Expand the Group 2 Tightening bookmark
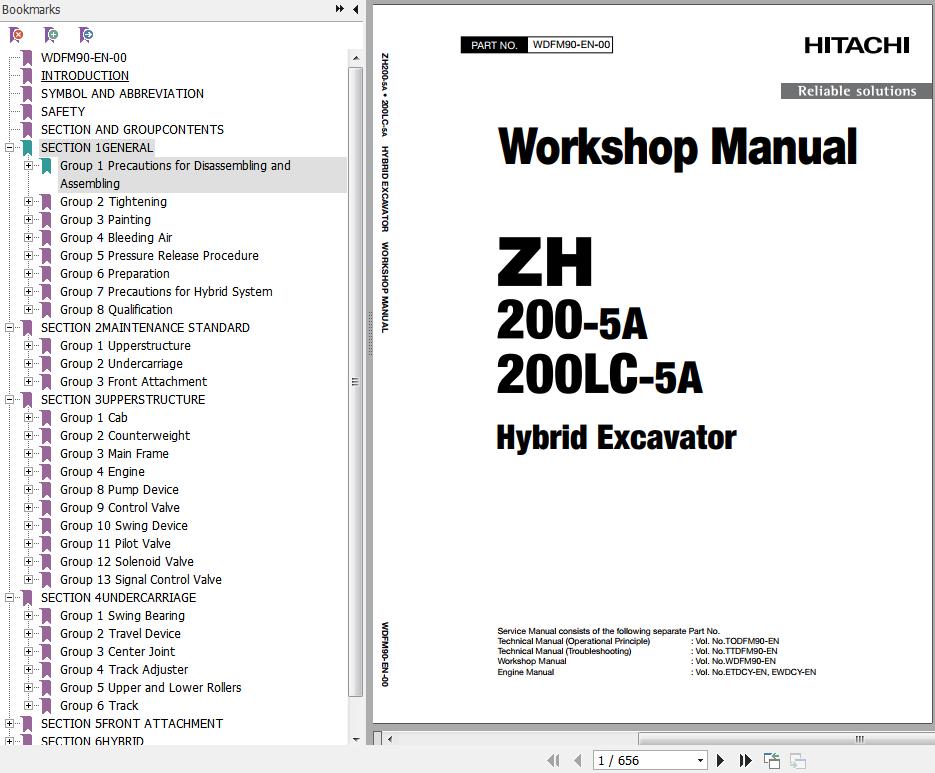This screenshot has width=935, height=773. pos(28,202)
